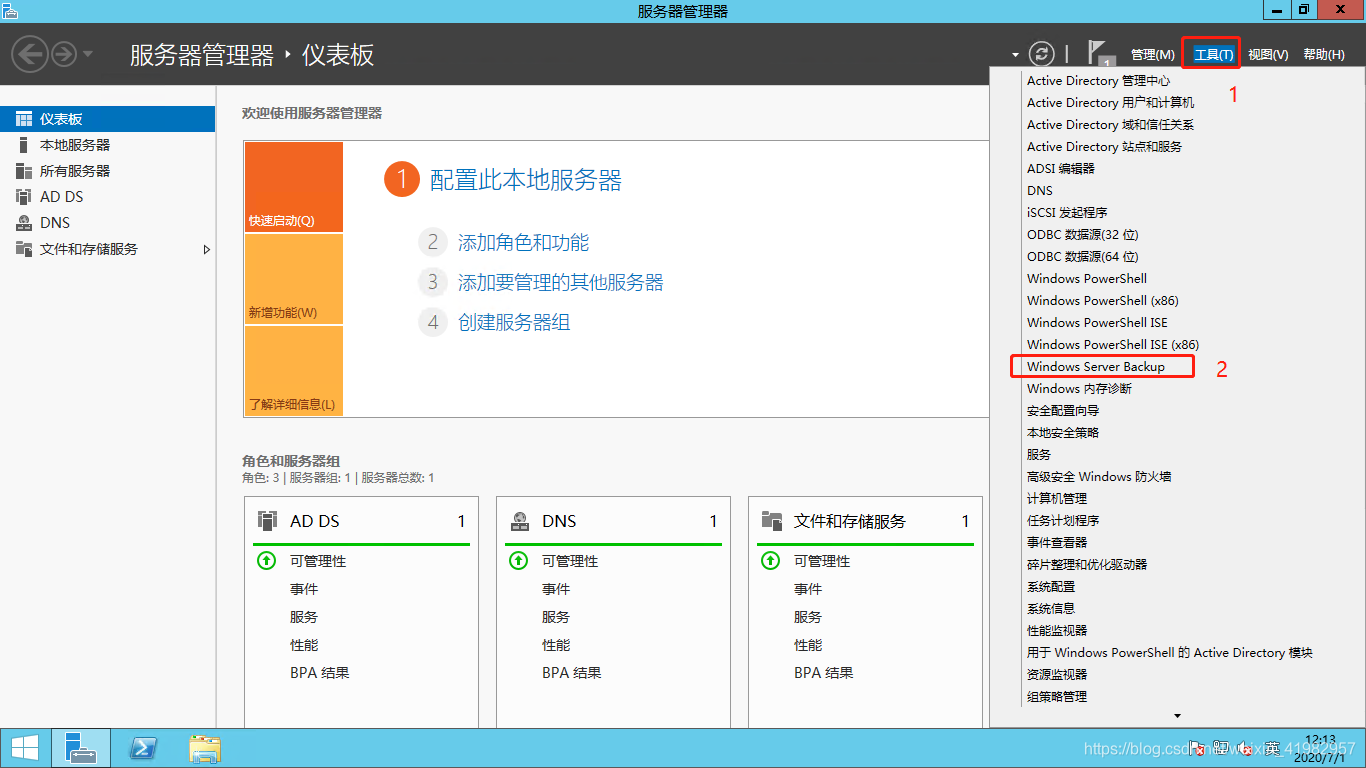Image resolution: width=1366 pixels, height=768 pixels.
Task: Click the DNS sidebar icon
Action: point(24,223)
